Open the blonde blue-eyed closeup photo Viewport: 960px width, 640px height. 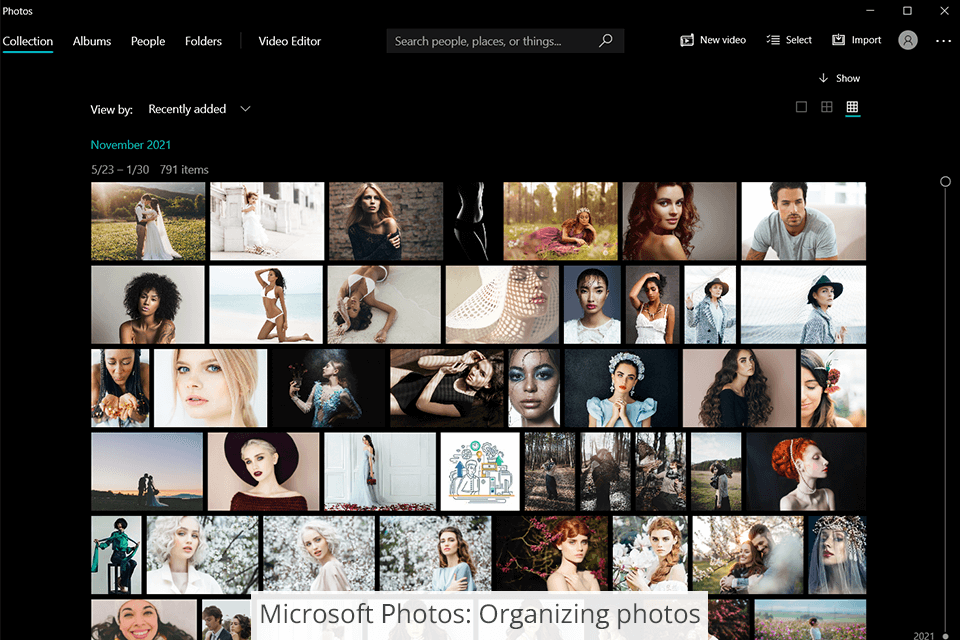tap(210, 388)
